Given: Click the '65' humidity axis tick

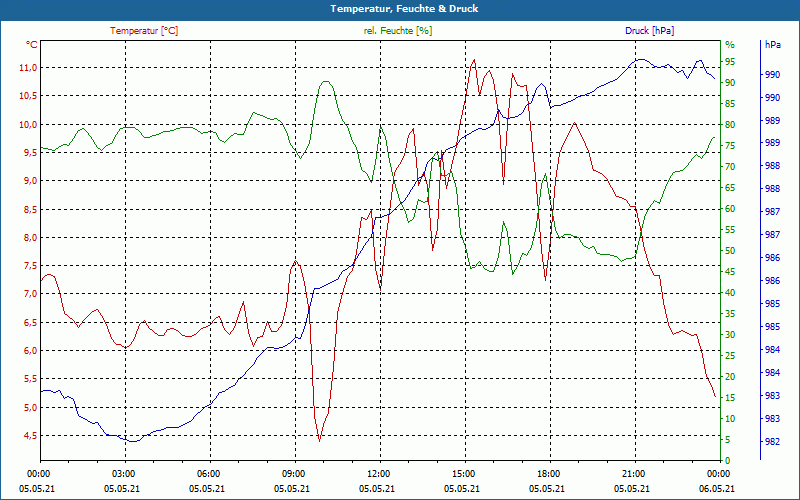Looking at the screenshot, I should (x=730, y=188).
